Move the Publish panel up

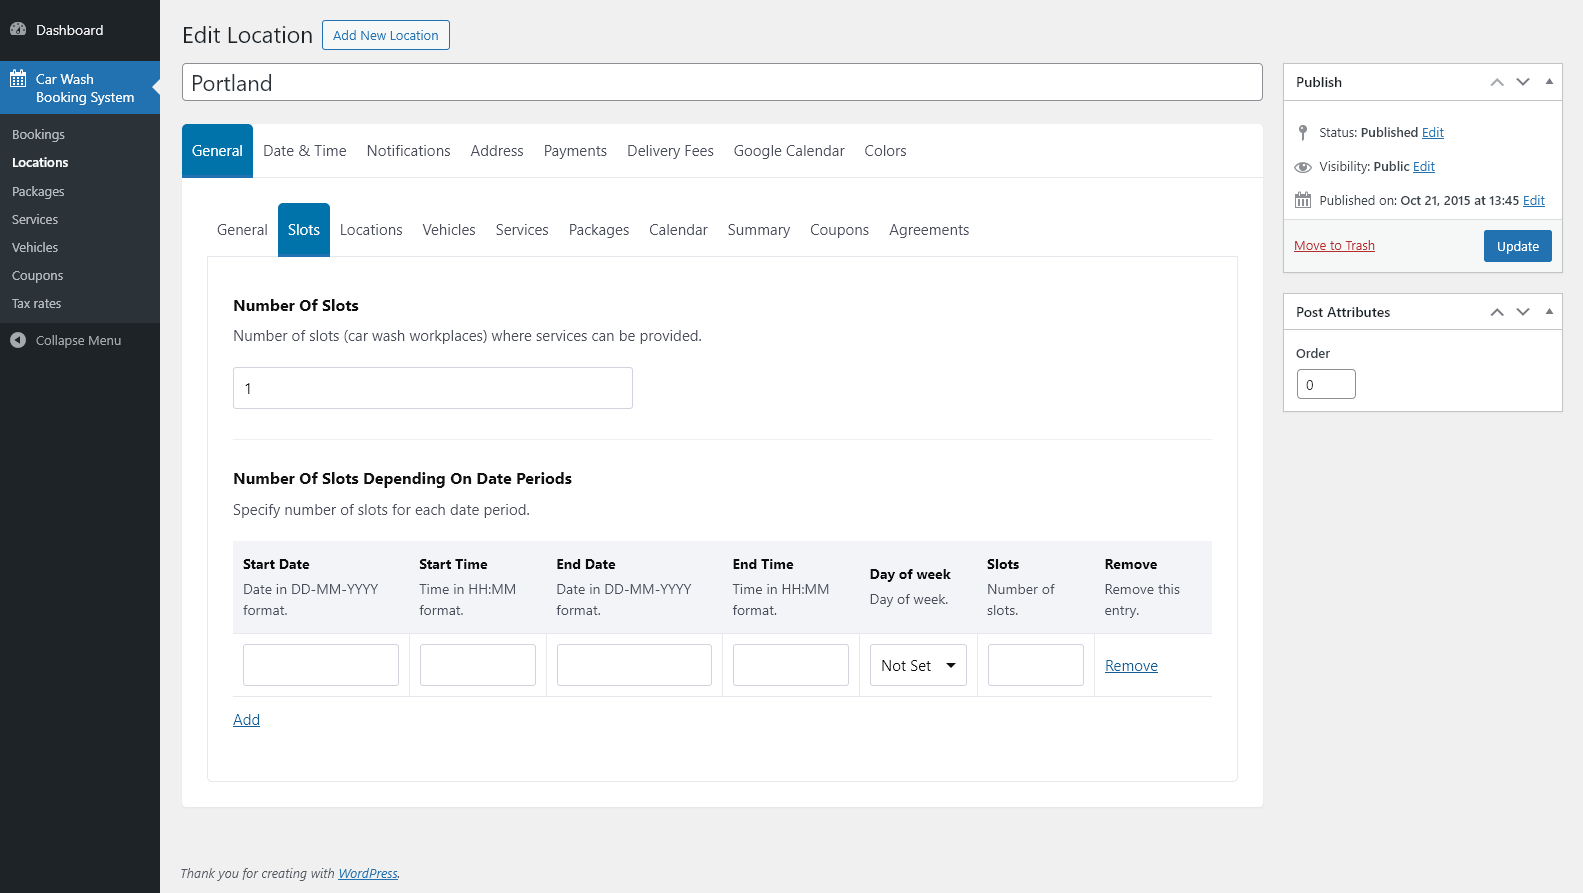click(x=1497, y=82)
